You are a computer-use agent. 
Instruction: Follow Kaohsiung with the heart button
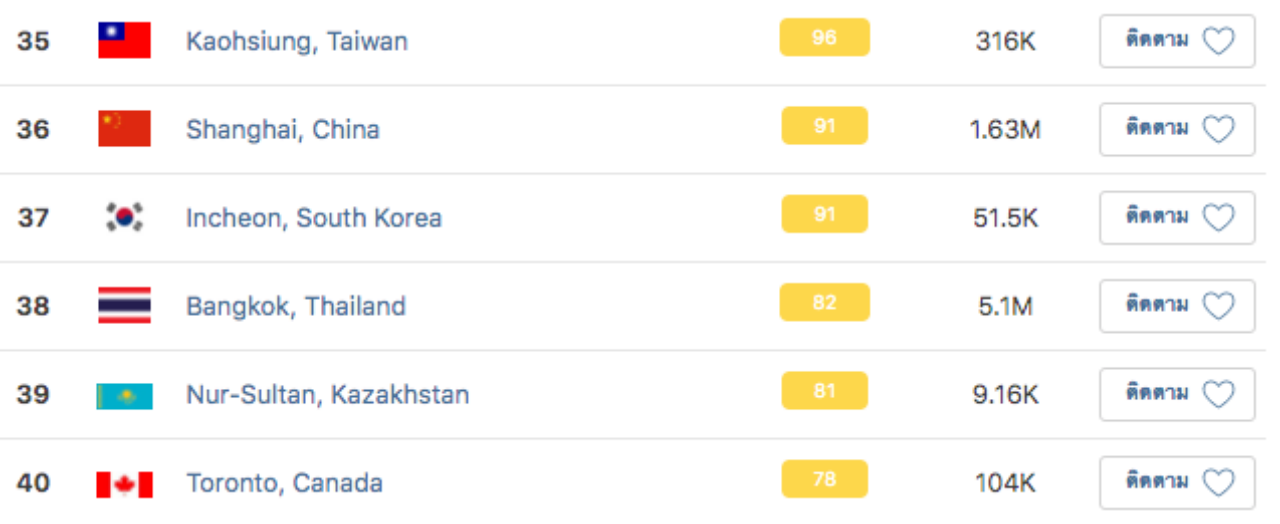[1177, 41]
